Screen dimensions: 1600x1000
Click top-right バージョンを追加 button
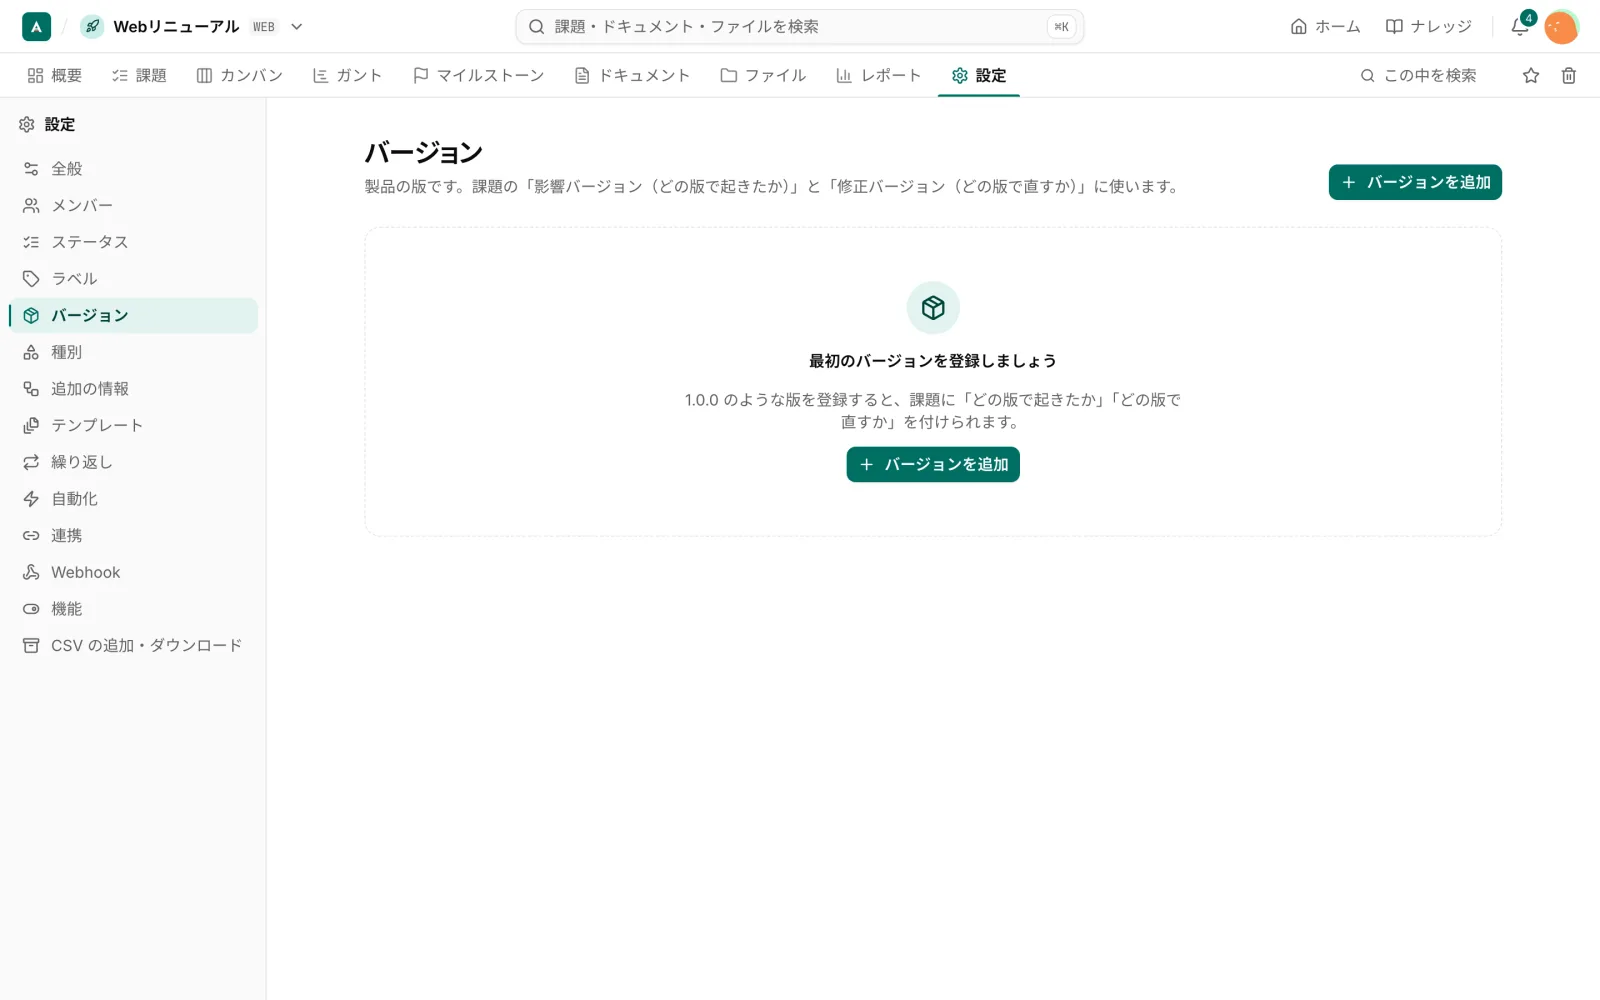click(x=1415, y=182)
